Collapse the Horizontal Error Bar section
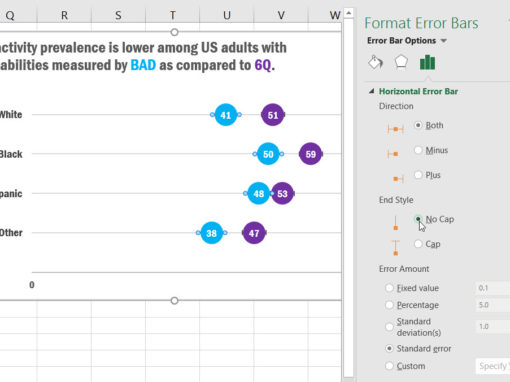 coord(372,91)
